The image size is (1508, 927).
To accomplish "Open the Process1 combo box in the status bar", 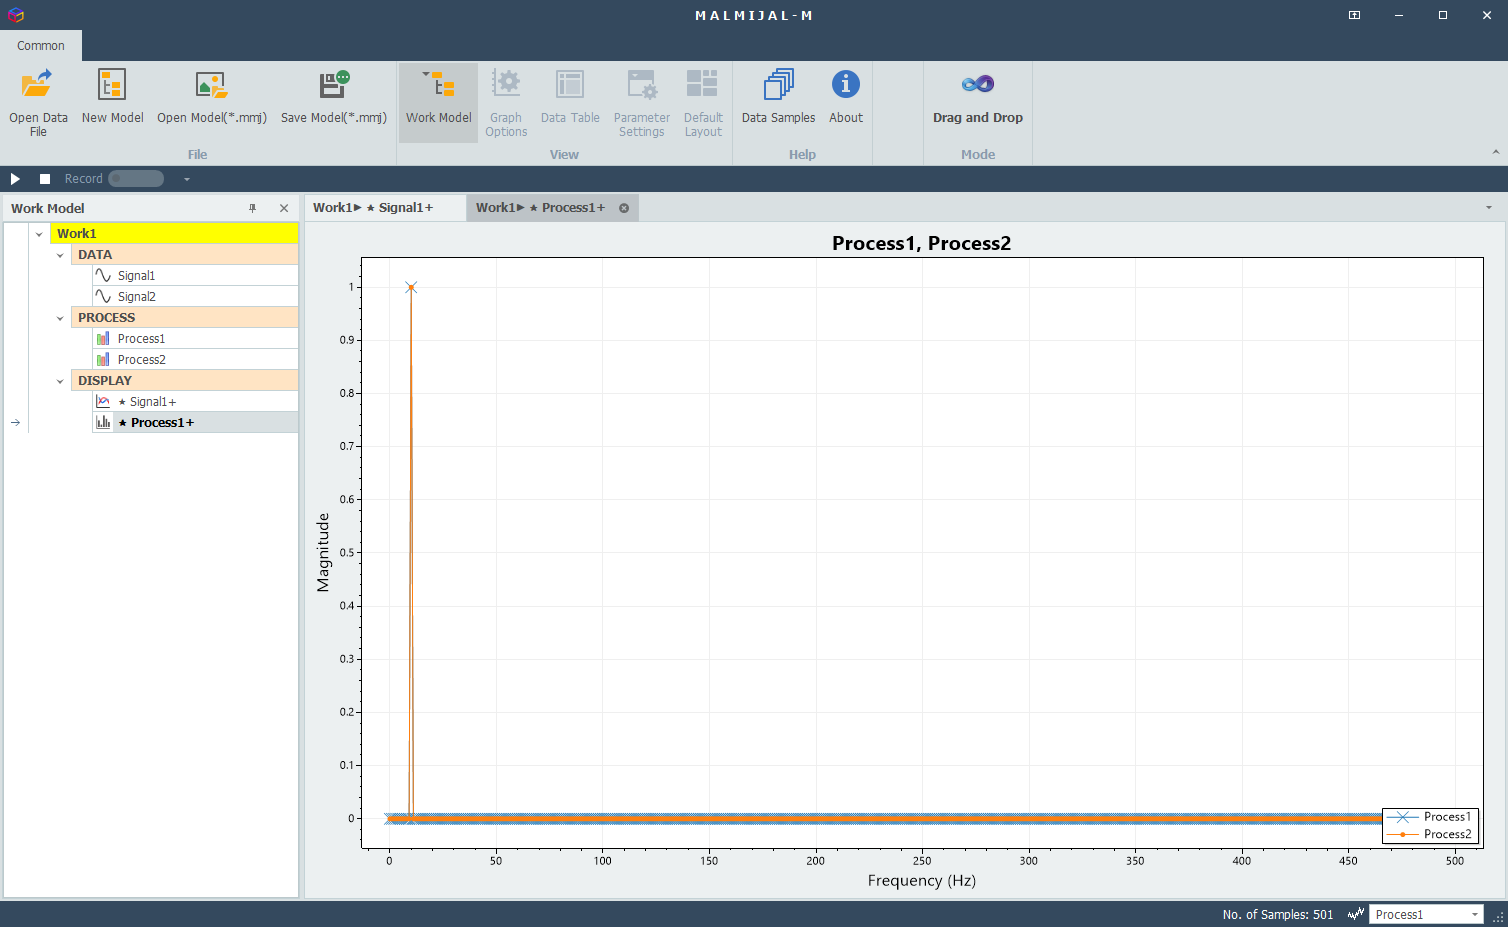I will pos(1426,915).
